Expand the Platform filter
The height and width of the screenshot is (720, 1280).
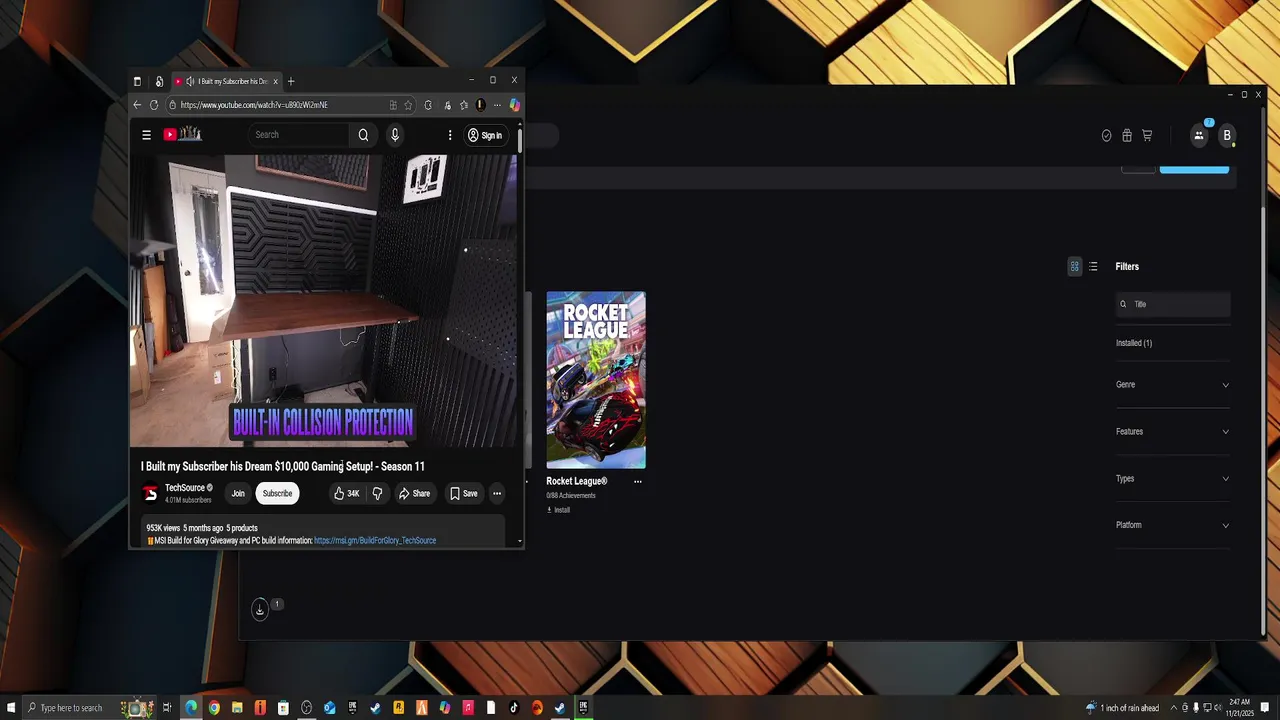[x=1173, y=525]
